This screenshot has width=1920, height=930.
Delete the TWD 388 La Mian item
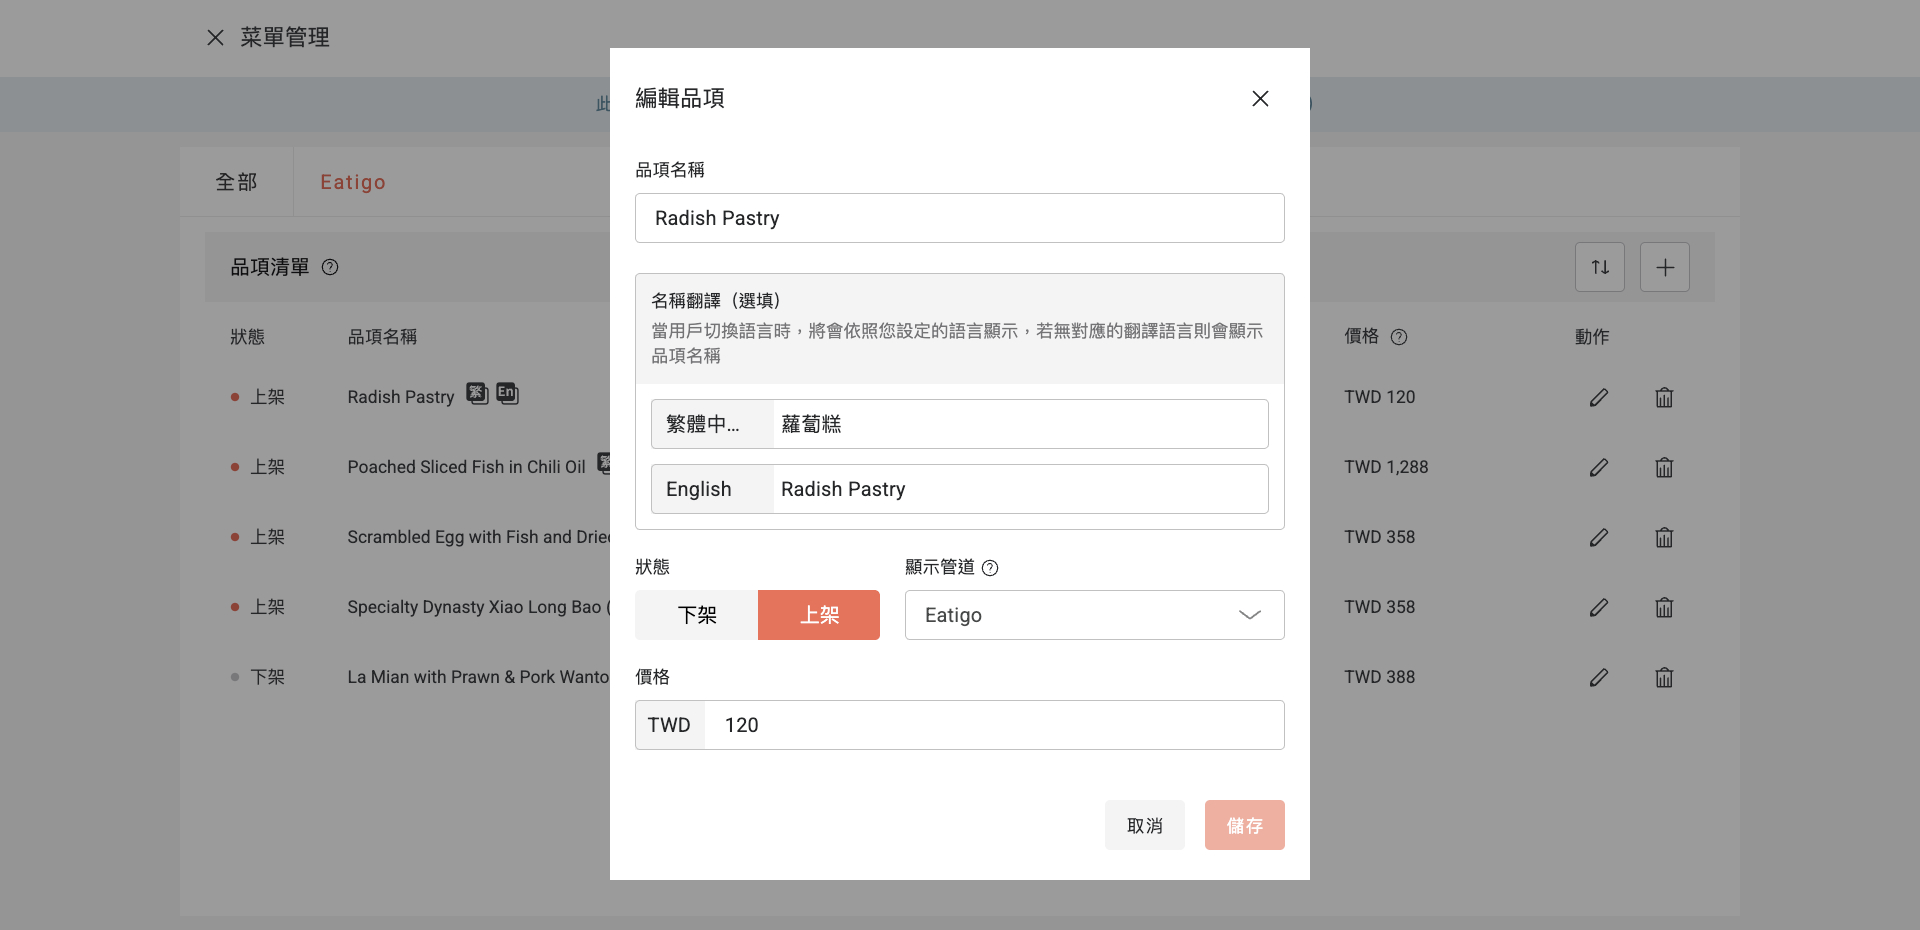click(x=1663, y=677)
